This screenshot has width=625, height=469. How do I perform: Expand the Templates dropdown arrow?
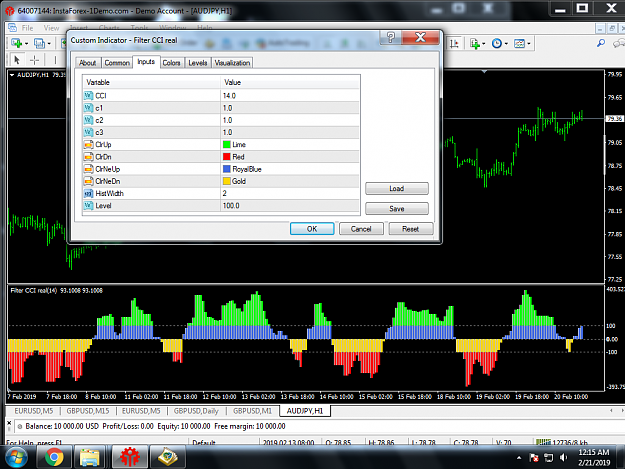pos(529,43)
